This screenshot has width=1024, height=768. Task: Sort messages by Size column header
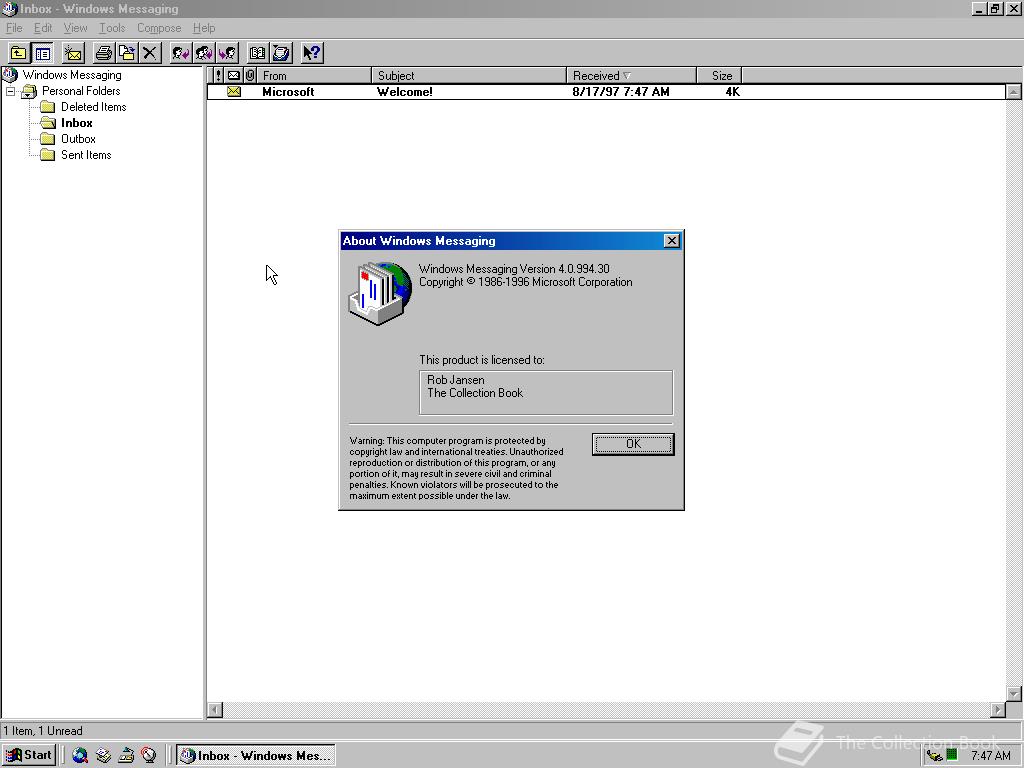tap(719, 75)
